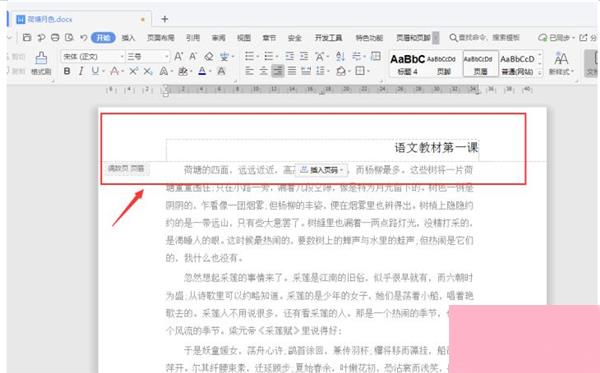Click the Paragraph Shading bucket icon
Image resolution: width=600 pixels, height=373 pixels.
pyautogui.click(x=341, y=71)
